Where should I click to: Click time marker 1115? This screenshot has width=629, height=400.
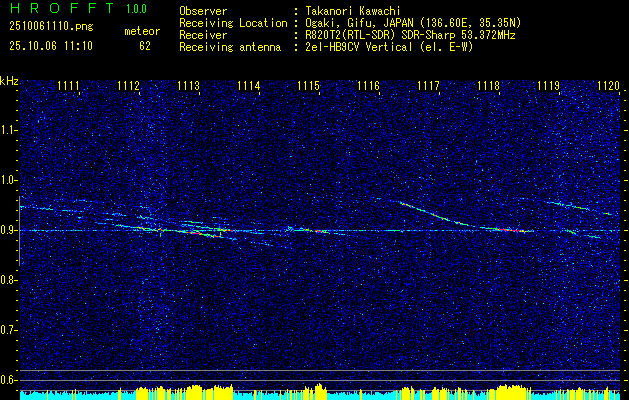point(308,86)
